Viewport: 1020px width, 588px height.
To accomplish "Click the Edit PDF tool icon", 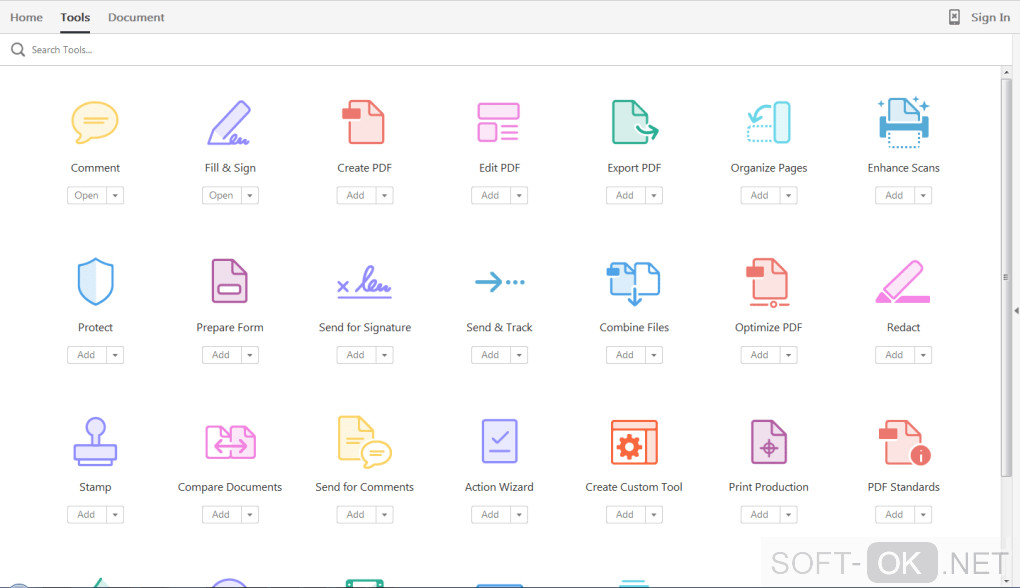I will click(x=498, y=122).
